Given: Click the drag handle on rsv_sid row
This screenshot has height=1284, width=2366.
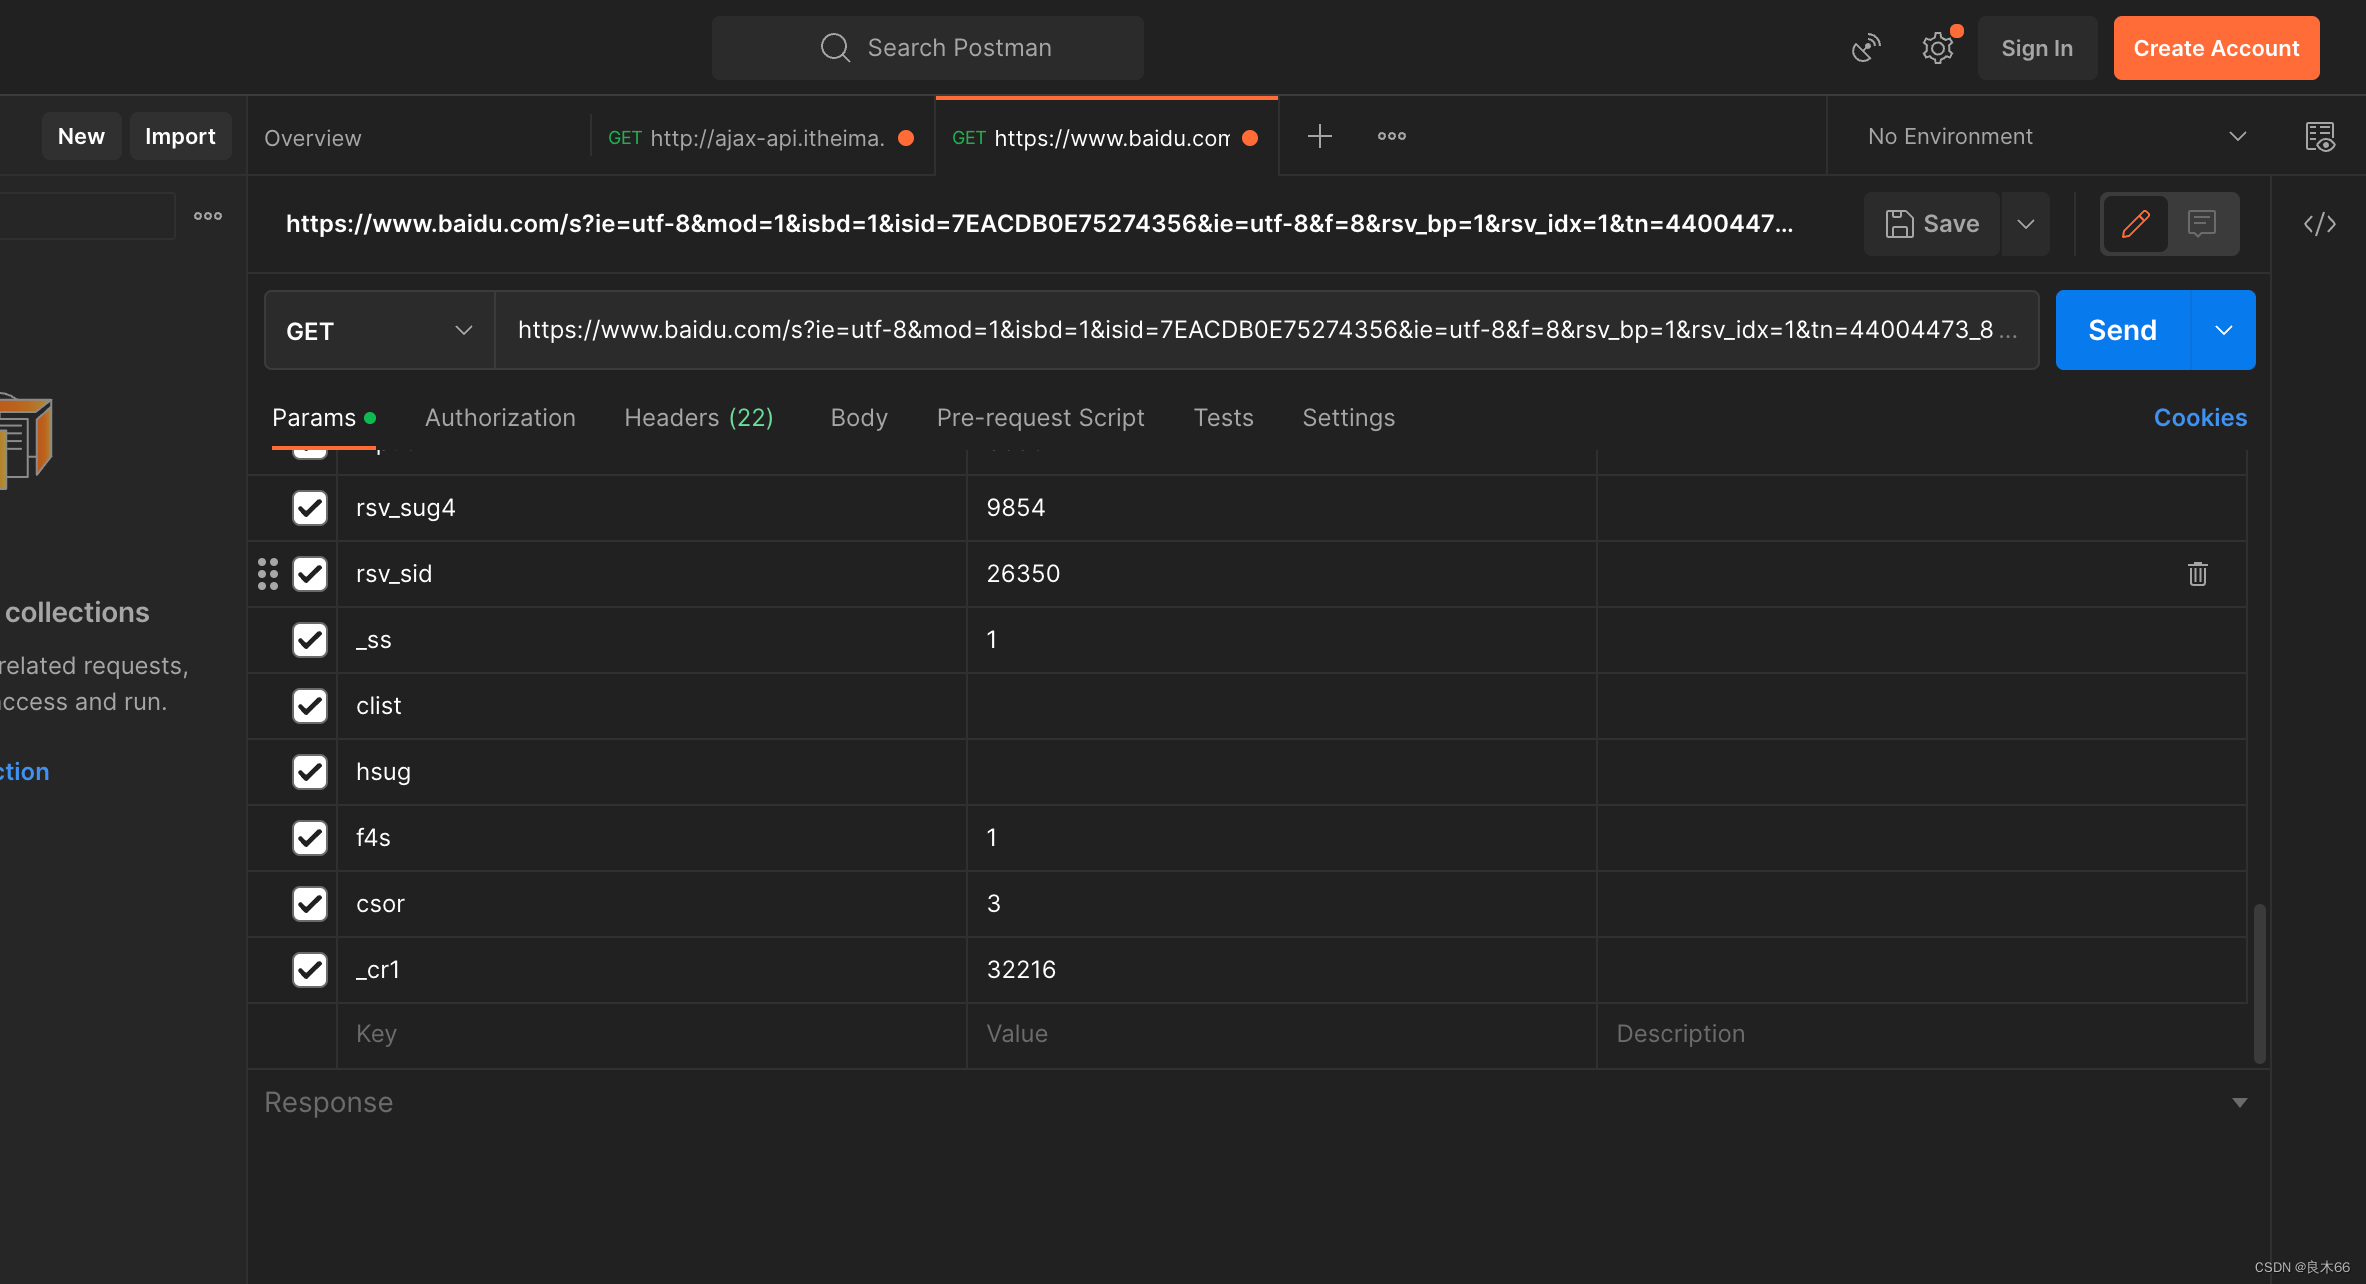Looking at the screenshot, I should [268, 574].
